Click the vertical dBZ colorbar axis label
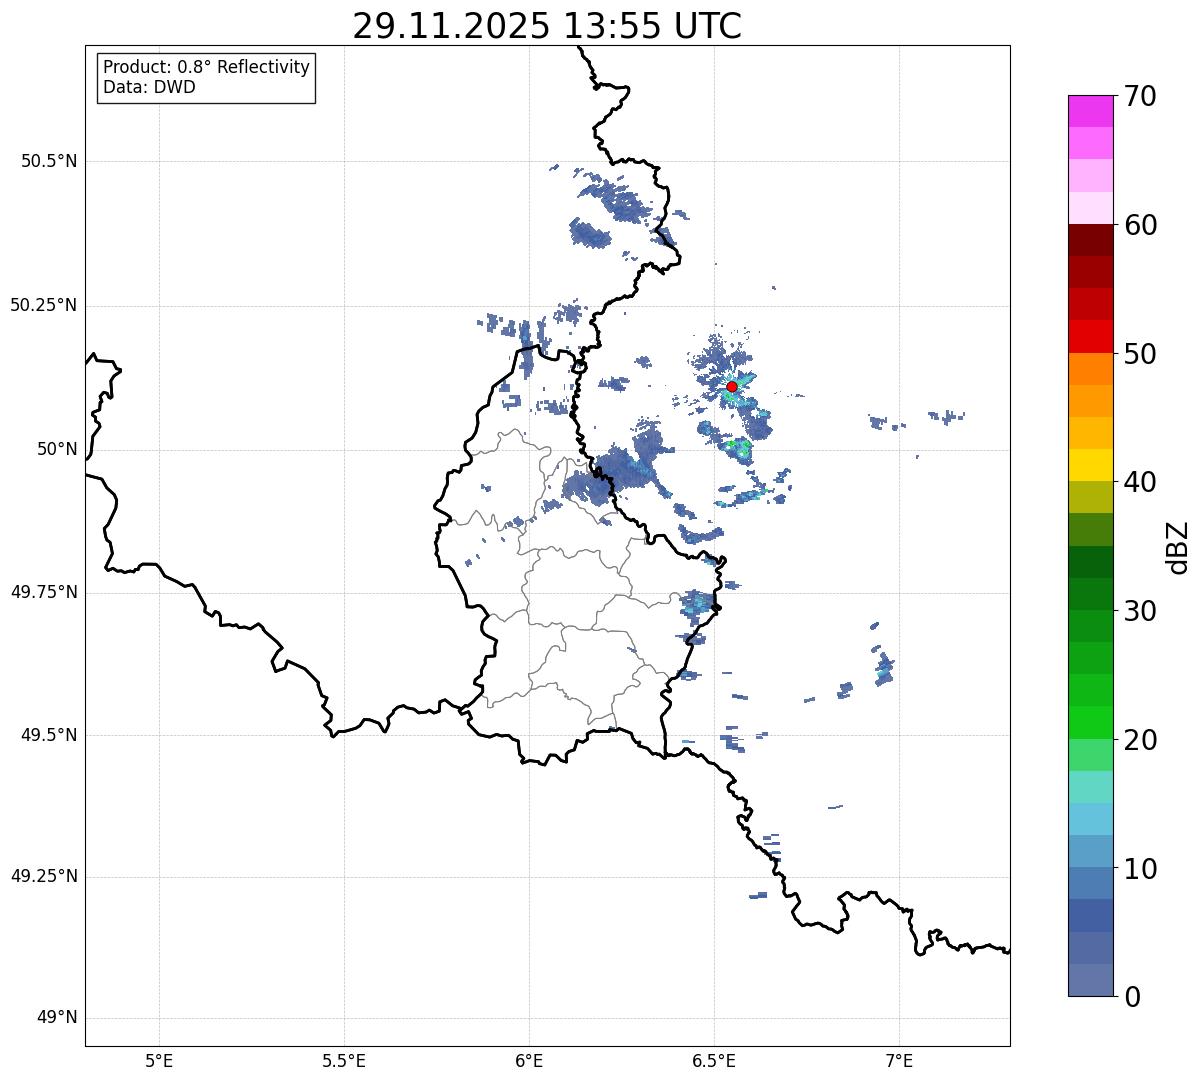Screen dimensions: 1202x1081 (x=1178, y=547)
